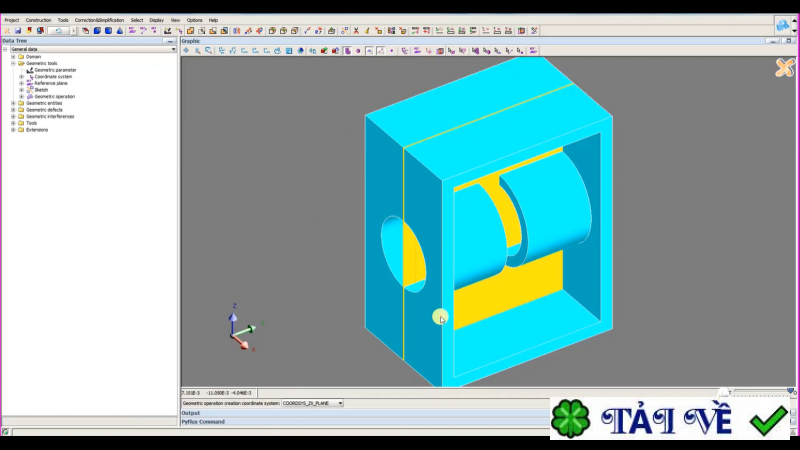Click the undo arrow button
Screen dimensions: 800x450
(x=59, y=31)
